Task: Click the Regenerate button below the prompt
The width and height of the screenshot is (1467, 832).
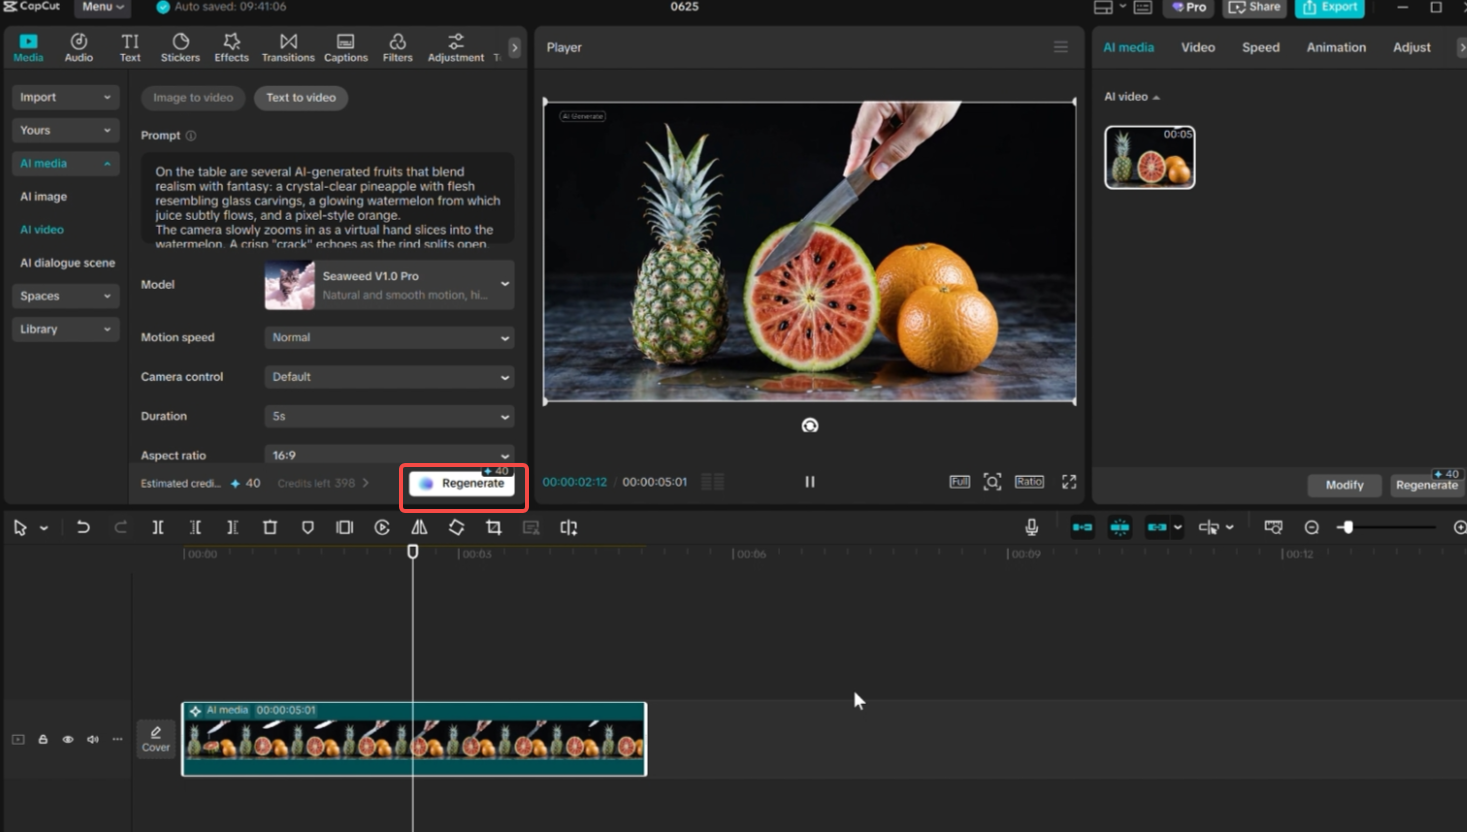Action: [x=463, y=483]
